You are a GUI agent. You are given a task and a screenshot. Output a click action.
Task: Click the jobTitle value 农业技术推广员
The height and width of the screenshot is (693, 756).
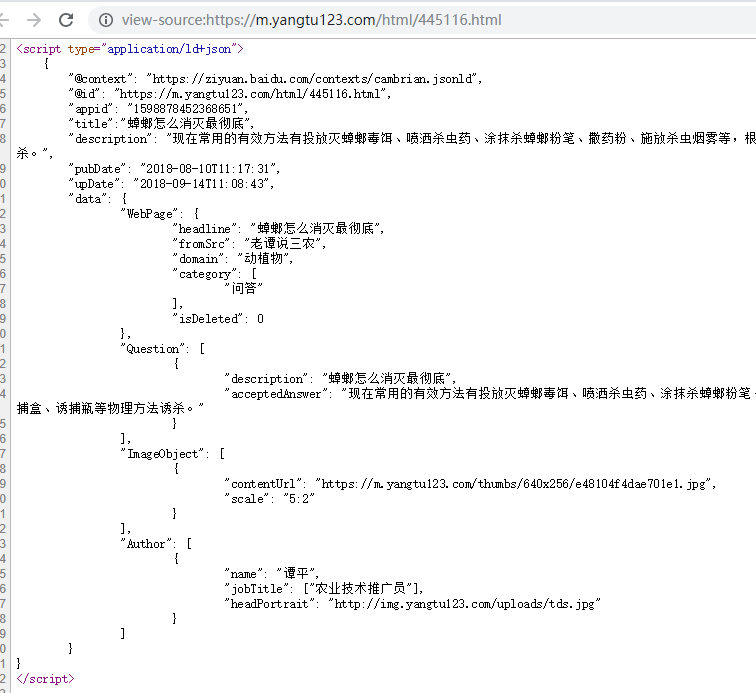[x=360, y=588]
